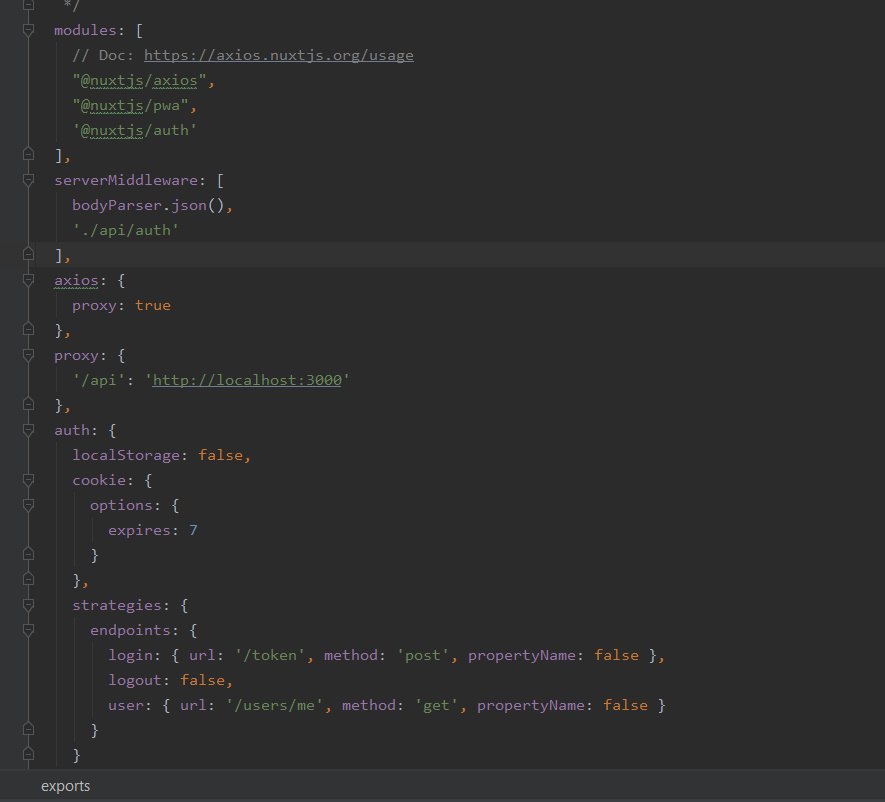Click the 'modules' property key
This screenshot has width=885, height=802.
[x=85, y=30]
